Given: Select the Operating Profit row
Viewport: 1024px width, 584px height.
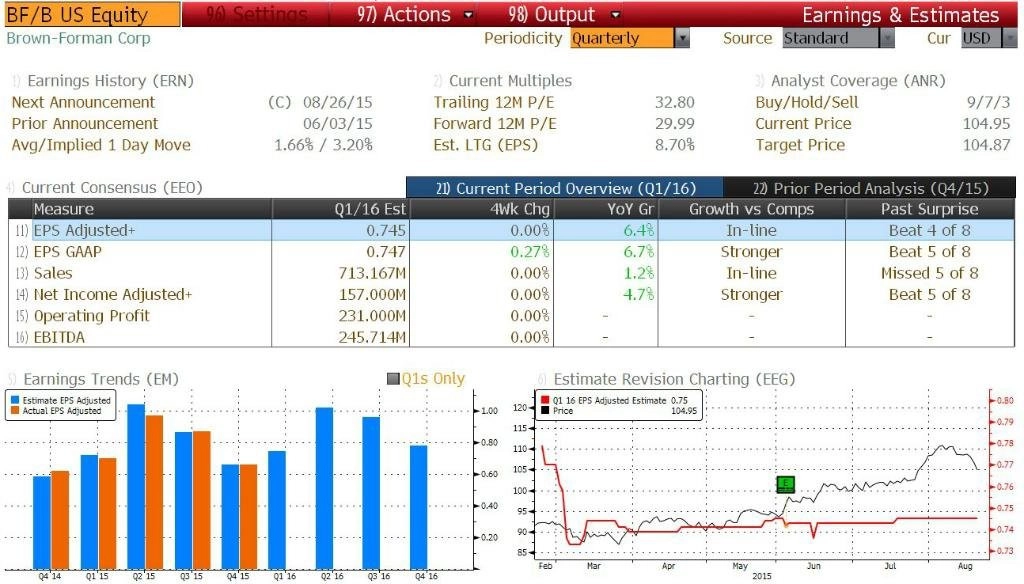Looking at the screenshot, I should 511,316.
